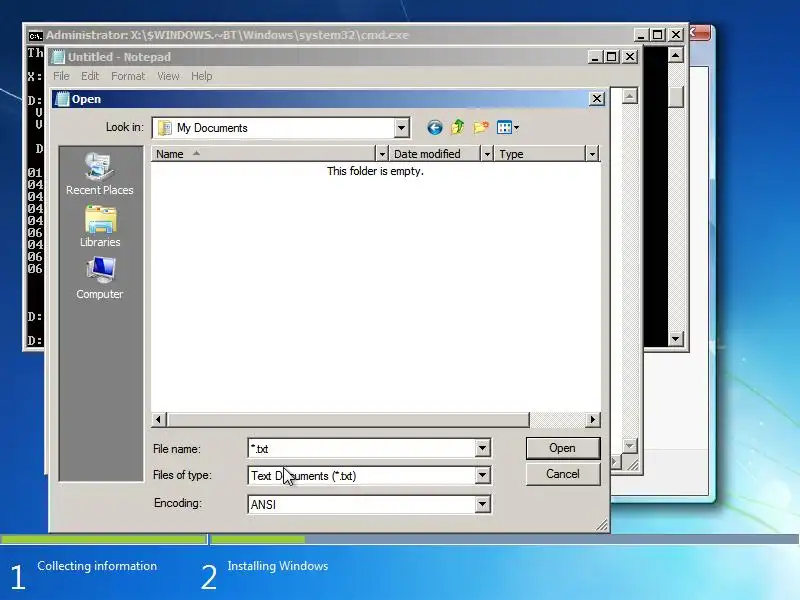Open Libraries in the places sidebar
Screen dimensions: 800x600
(x=100, y=227)
